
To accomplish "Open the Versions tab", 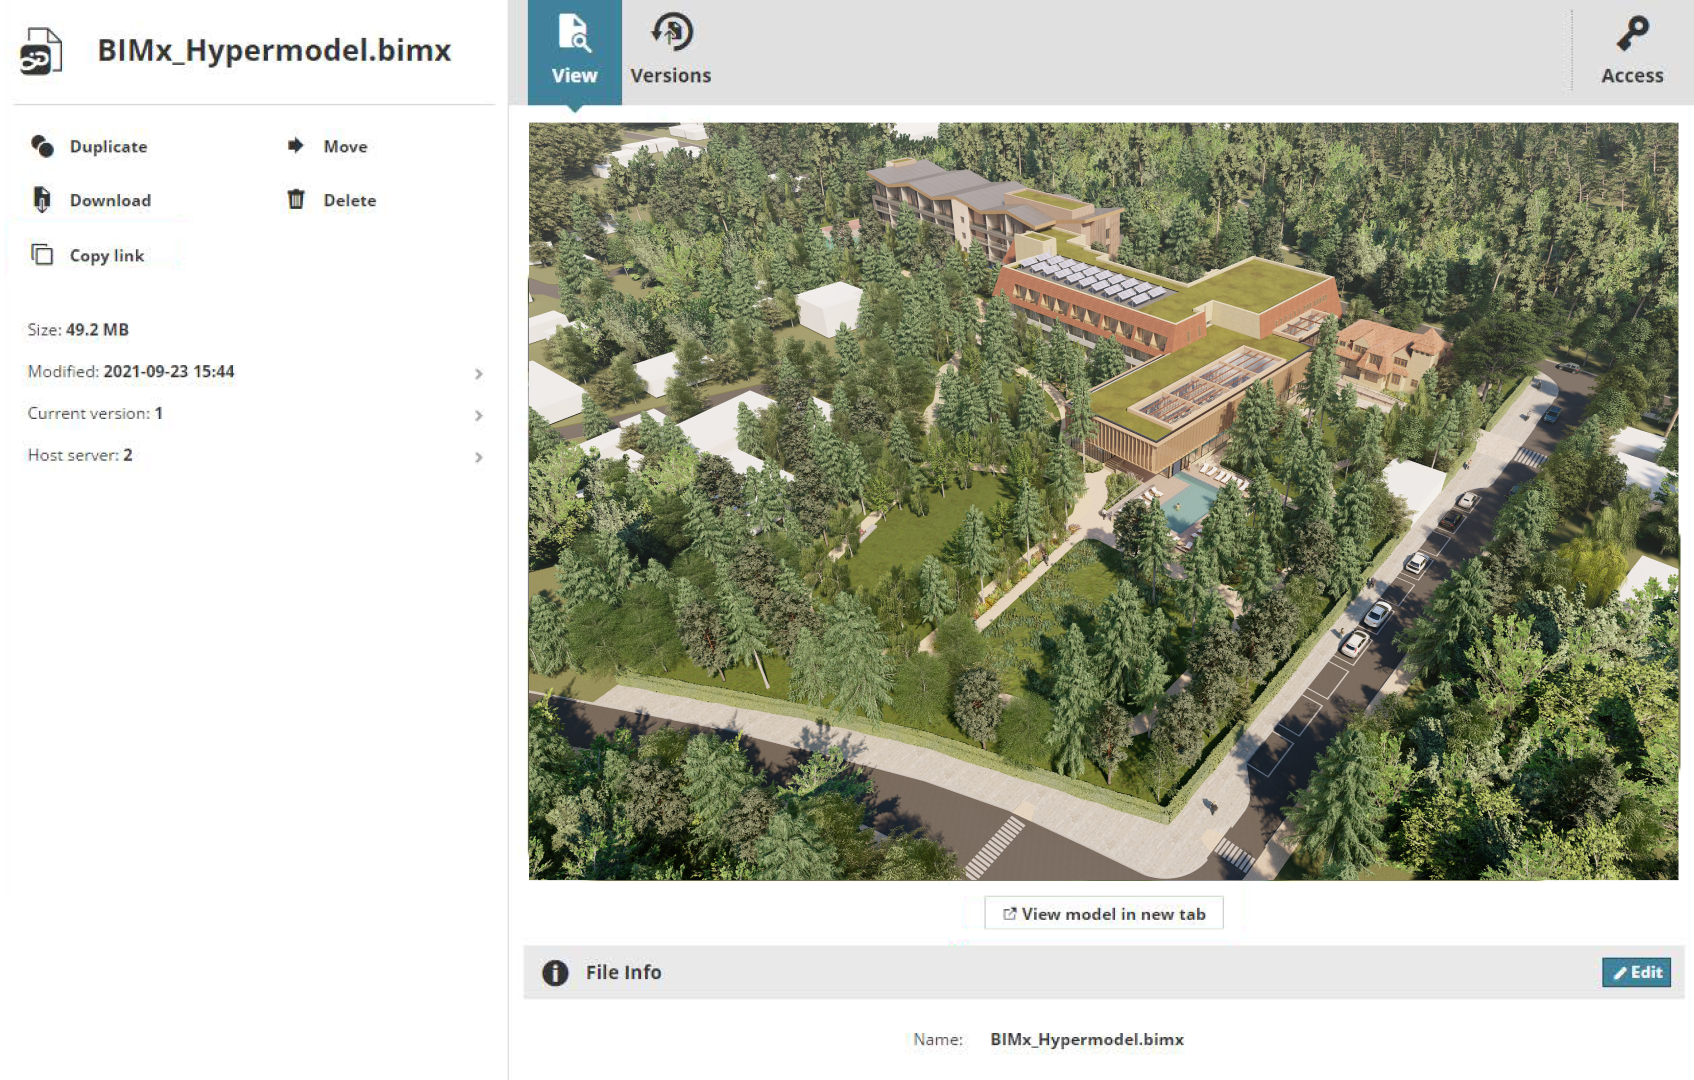I will pyautogui.click(x=671, y=52).
